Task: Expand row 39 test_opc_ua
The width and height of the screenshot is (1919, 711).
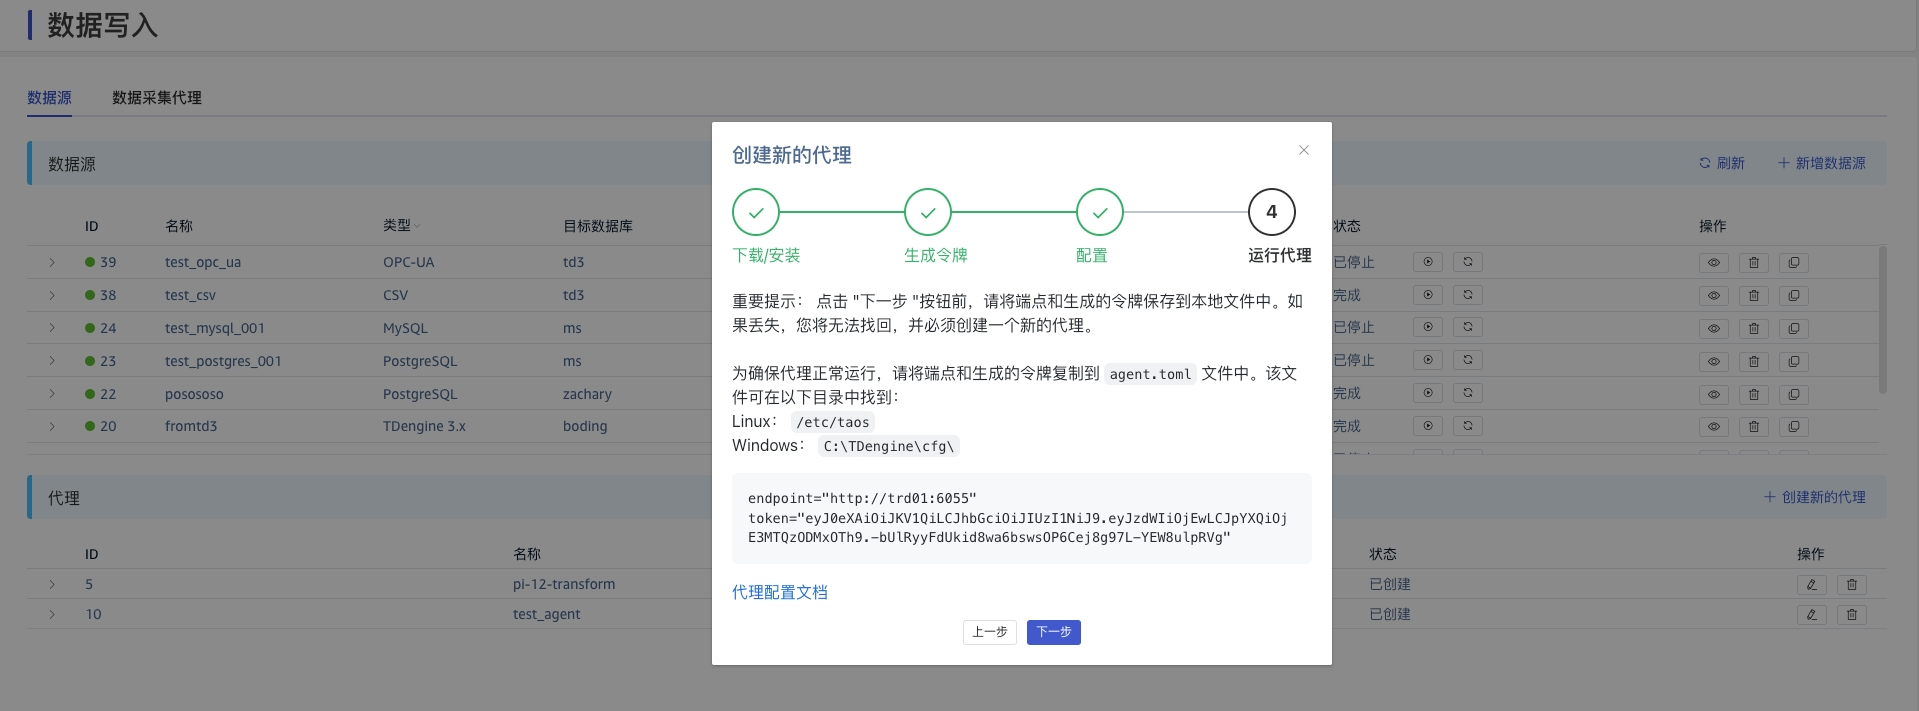Action: tap(52, 262)
